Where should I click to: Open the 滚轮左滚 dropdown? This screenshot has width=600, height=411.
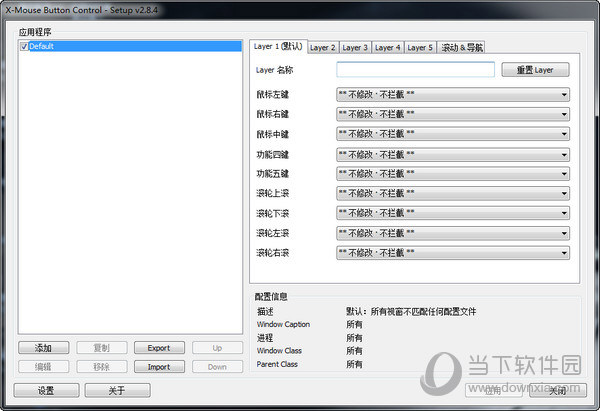(453, 233)
